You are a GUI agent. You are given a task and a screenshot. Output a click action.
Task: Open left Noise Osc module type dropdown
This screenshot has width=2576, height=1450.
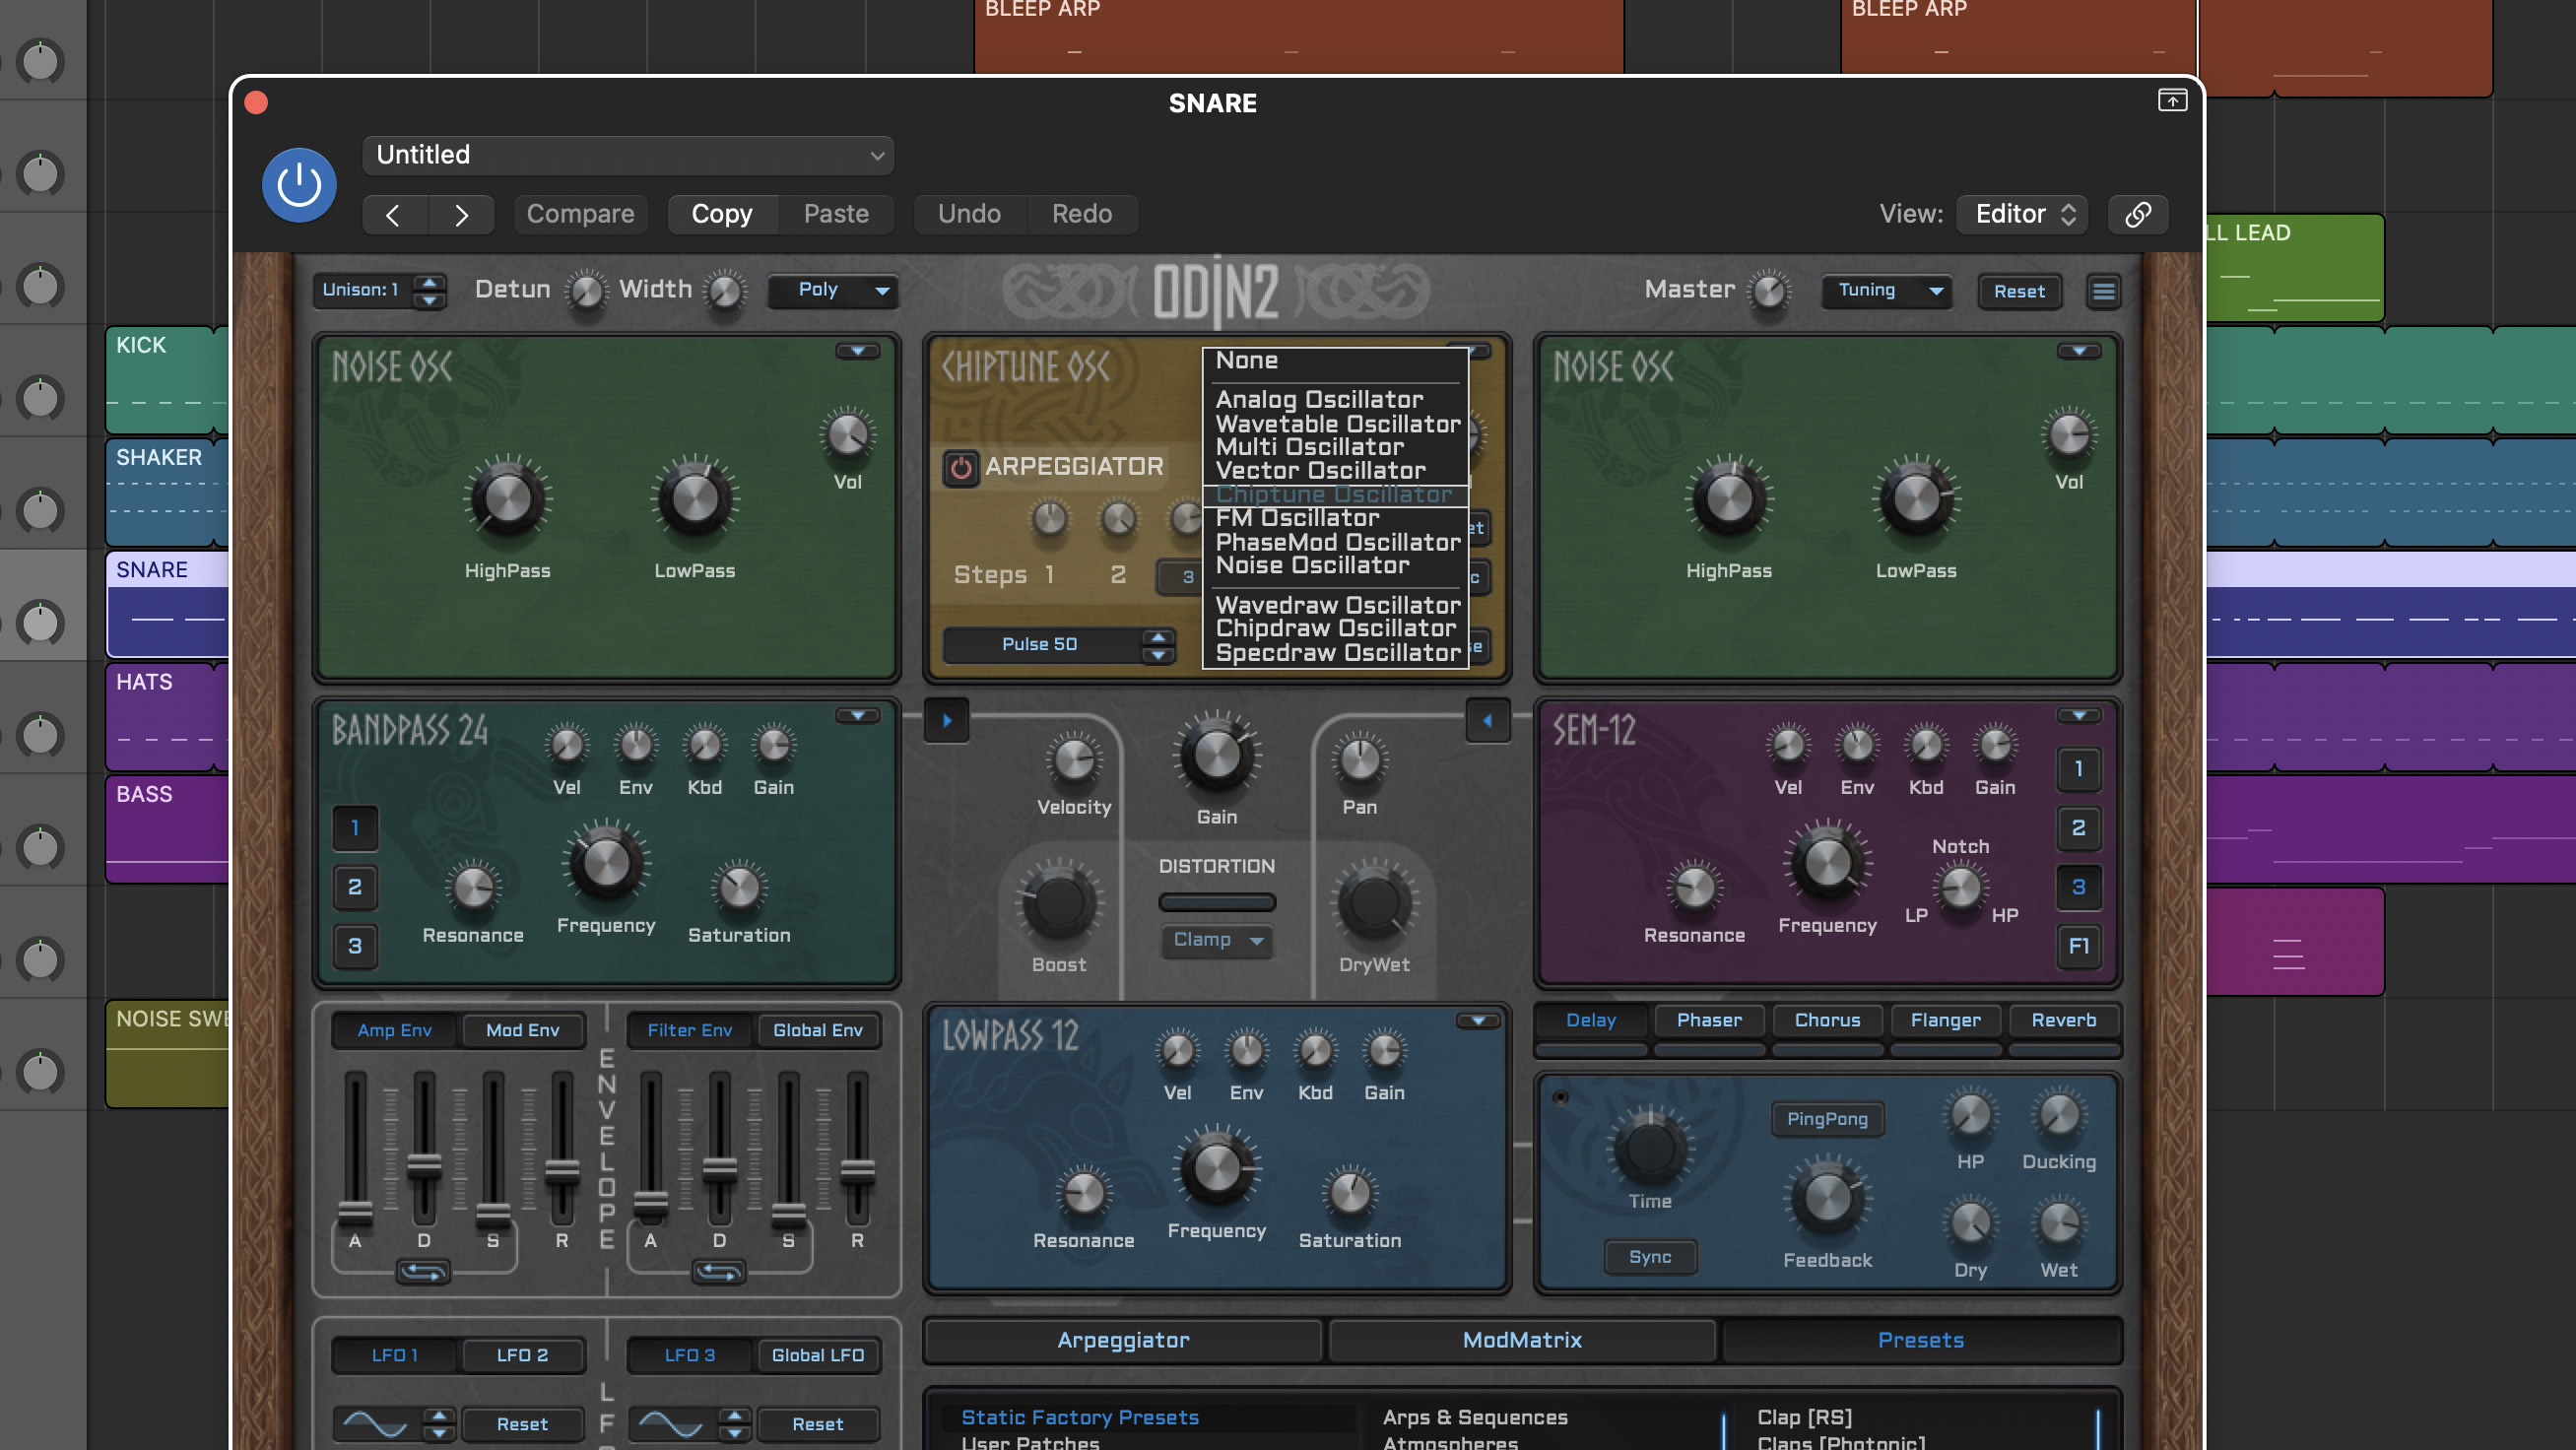[x=857, y=351]
